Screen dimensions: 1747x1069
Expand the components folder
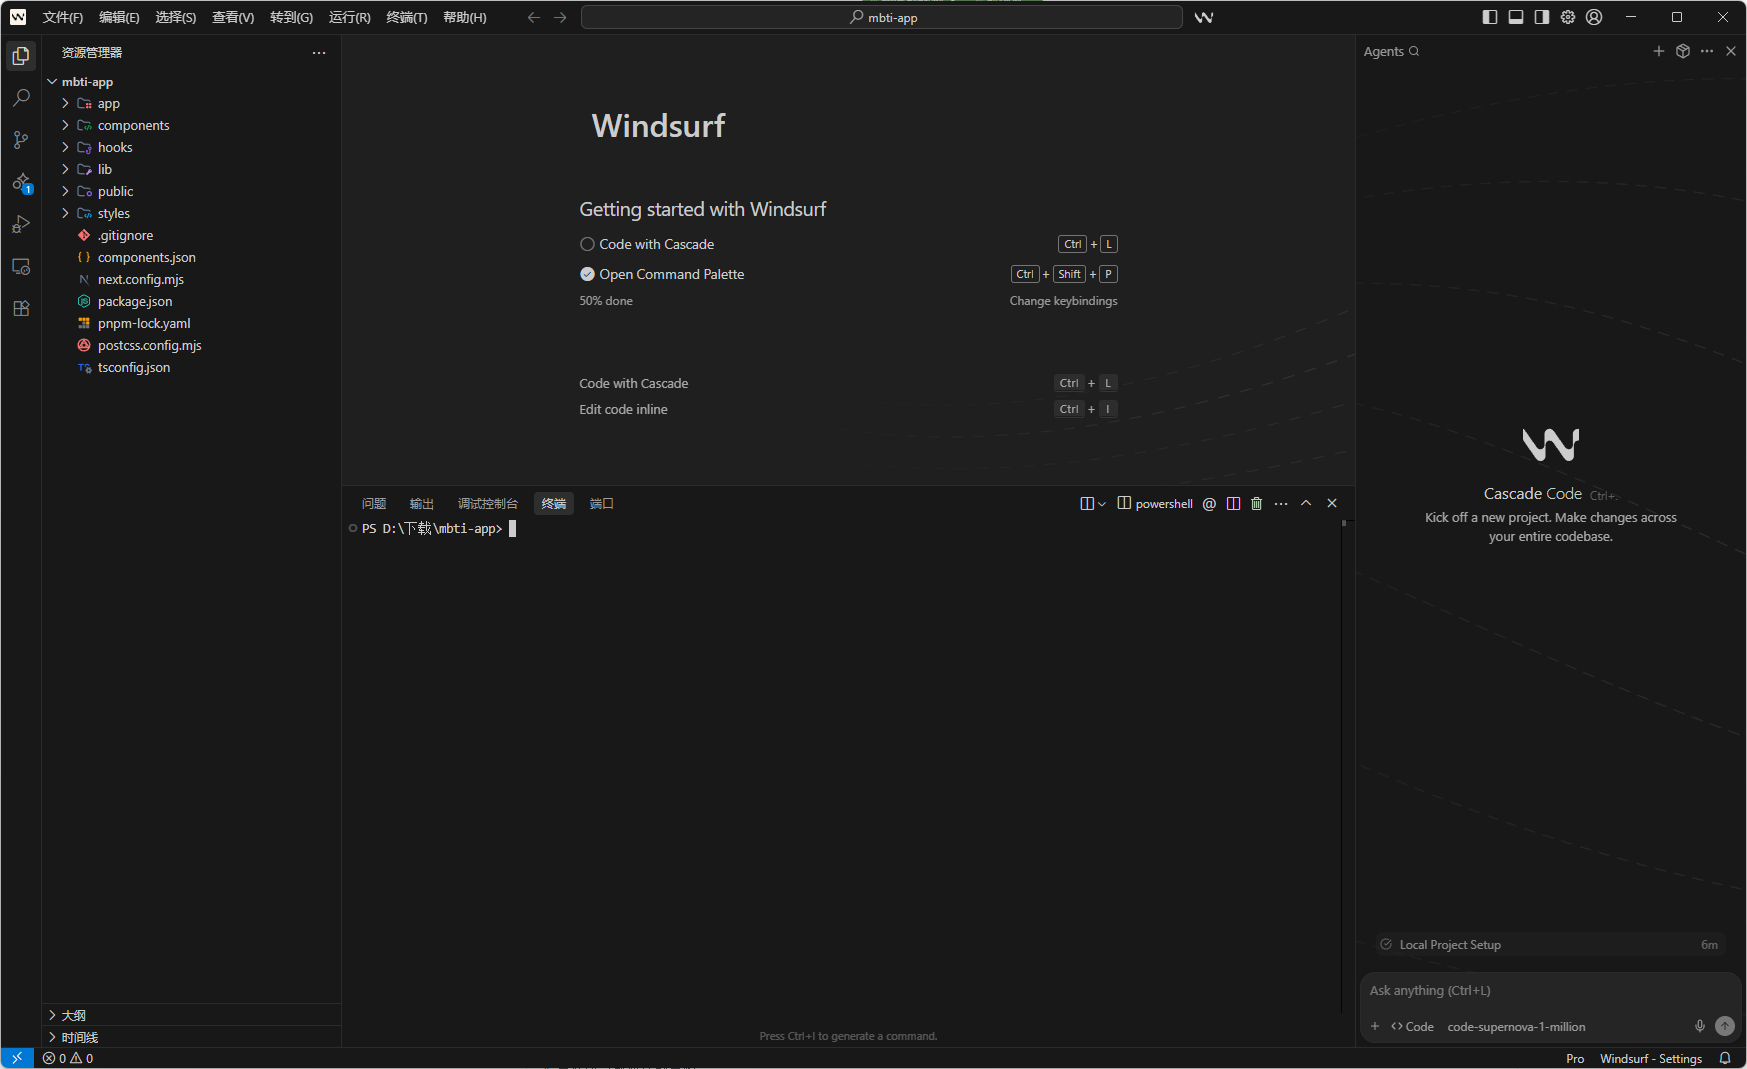coord(133,125)
